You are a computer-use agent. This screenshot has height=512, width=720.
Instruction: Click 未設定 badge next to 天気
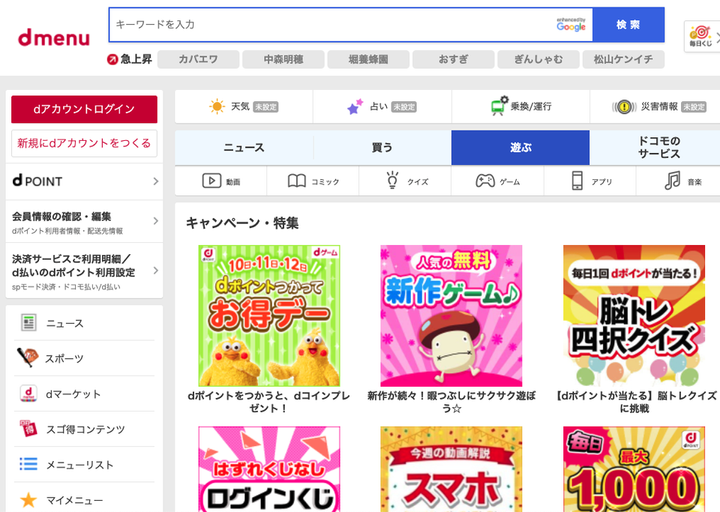(x=266, y=107)
